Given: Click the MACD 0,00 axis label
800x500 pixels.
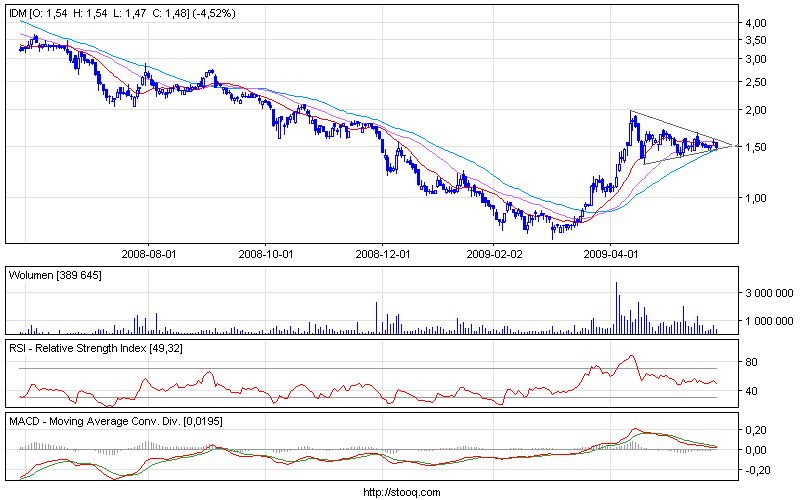Looking at the screenshot, I should click(x=756, y=450).
